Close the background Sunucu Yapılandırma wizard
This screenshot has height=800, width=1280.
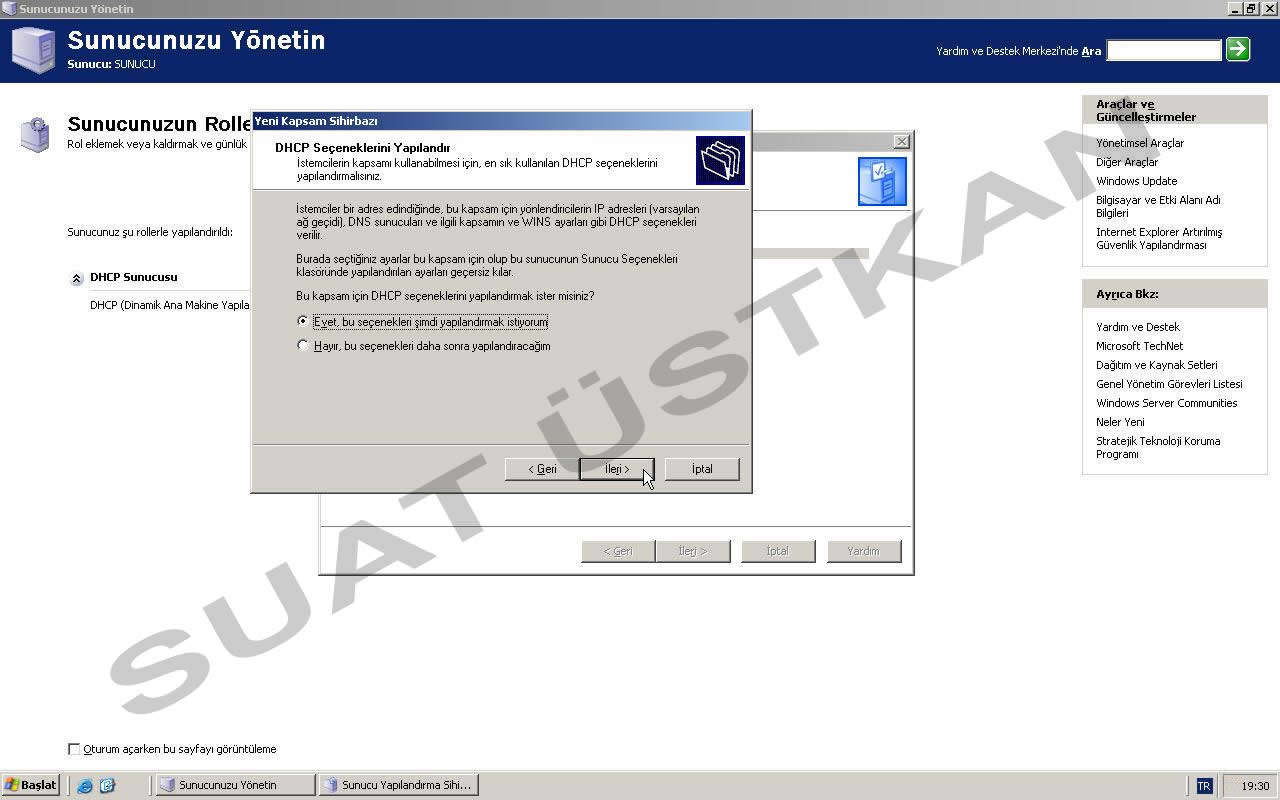point(901,142)
